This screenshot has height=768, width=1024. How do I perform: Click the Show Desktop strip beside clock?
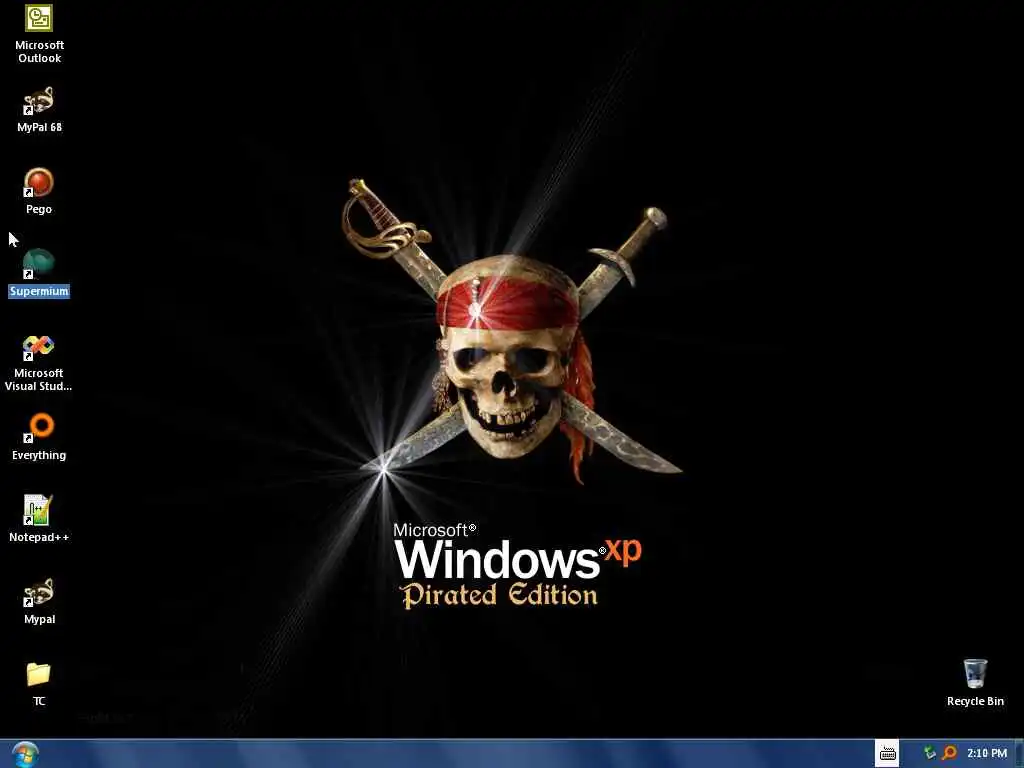point(1019,754)
